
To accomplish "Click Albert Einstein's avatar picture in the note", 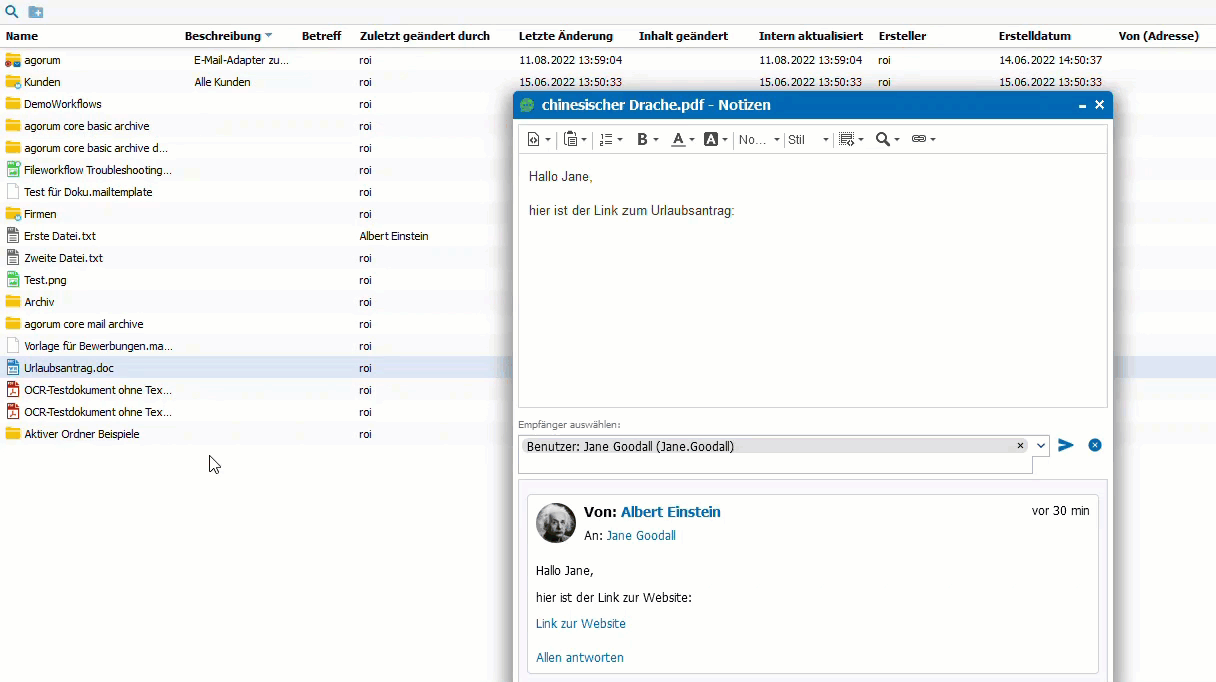I will pos(556,523).
